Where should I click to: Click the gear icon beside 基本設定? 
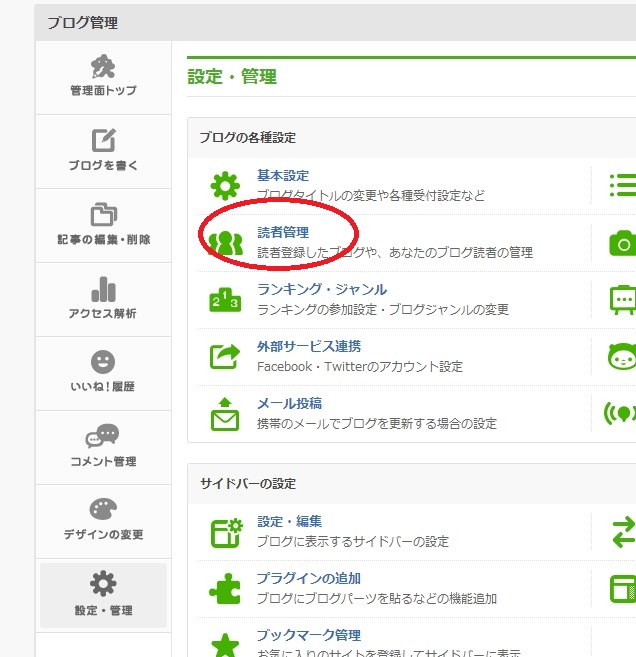coord(225,186)
